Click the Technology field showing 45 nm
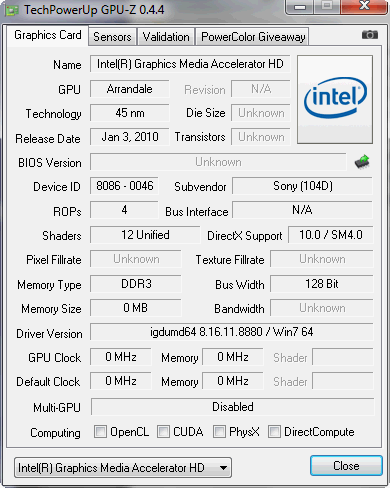 [130, 113]
